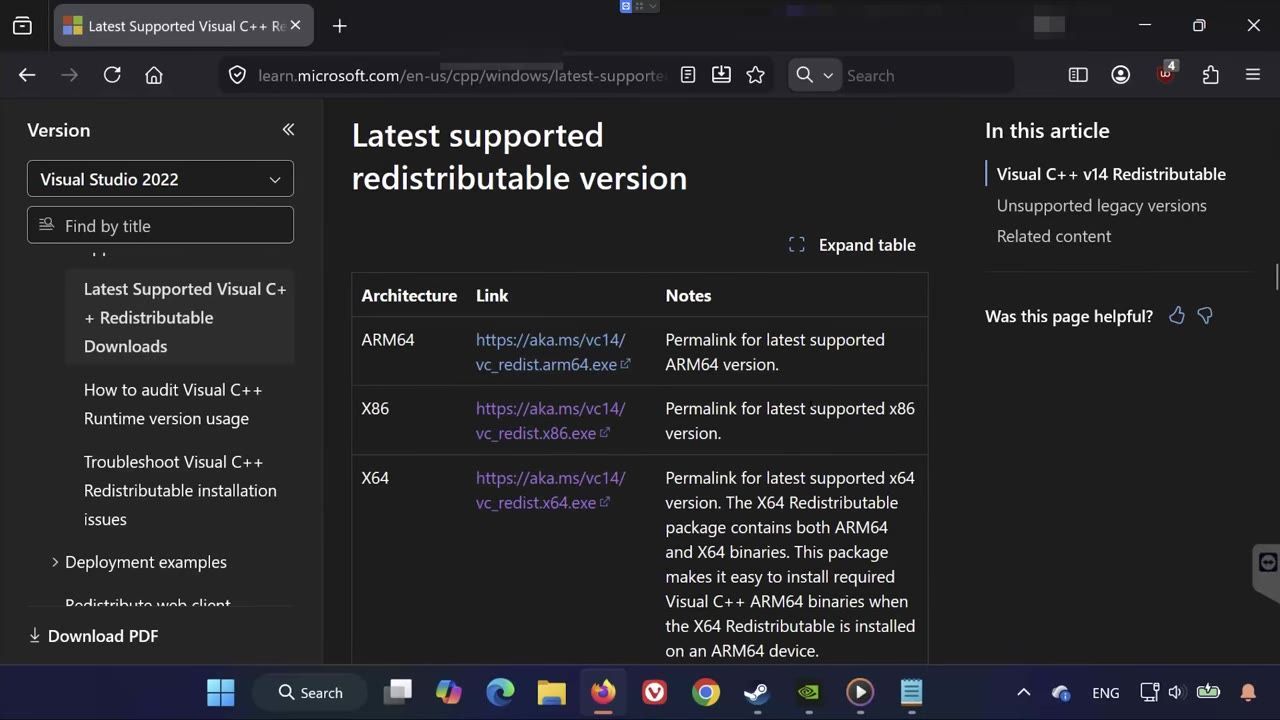The height and width of the screenshot is (720, 1280).
Task: Toggle reader view in the address bar
Action: [x=688, y=75]
